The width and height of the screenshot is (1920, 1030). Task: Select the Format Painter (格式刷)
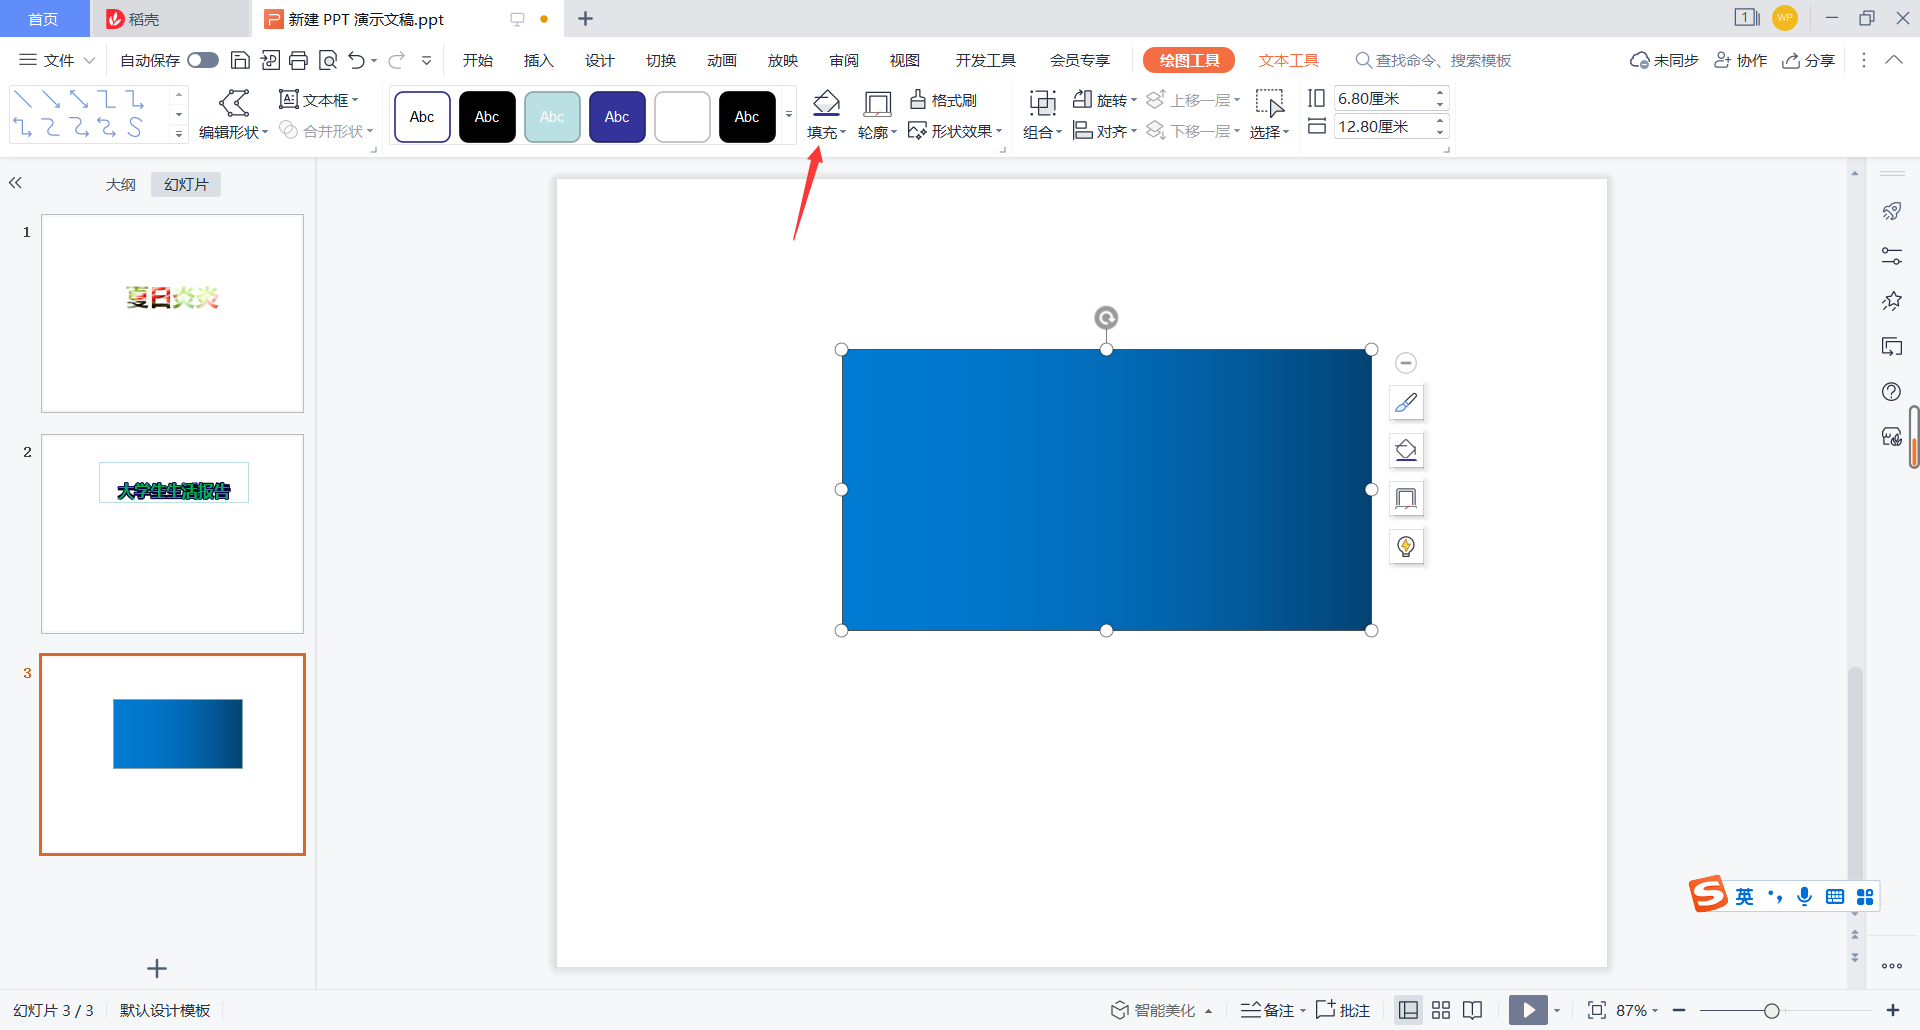pos(943,100)
